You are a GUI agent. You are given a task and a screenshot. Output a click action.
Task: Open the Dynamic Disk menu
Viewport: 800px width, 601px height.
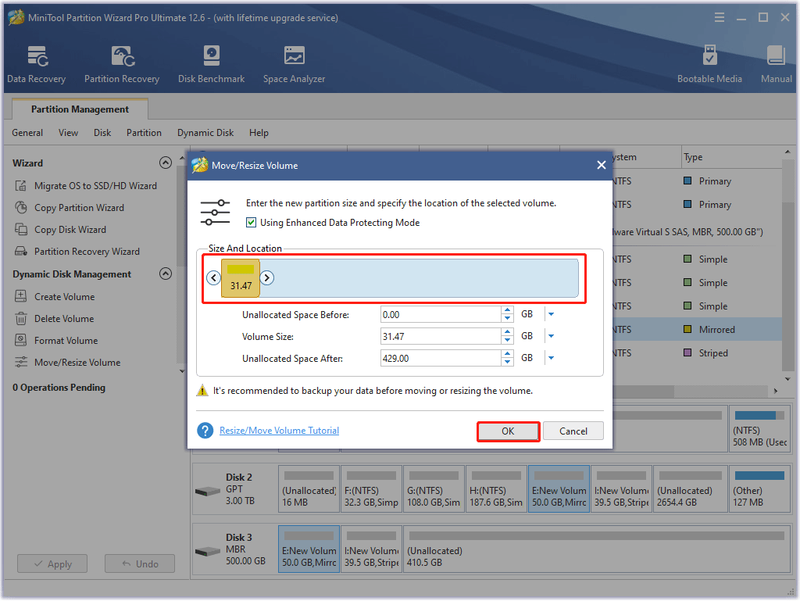(205, 133)
